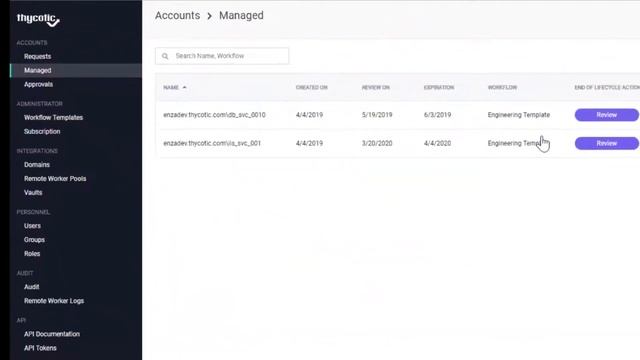Open API Tokens page
640x360 pixels.
pos(40,348)
